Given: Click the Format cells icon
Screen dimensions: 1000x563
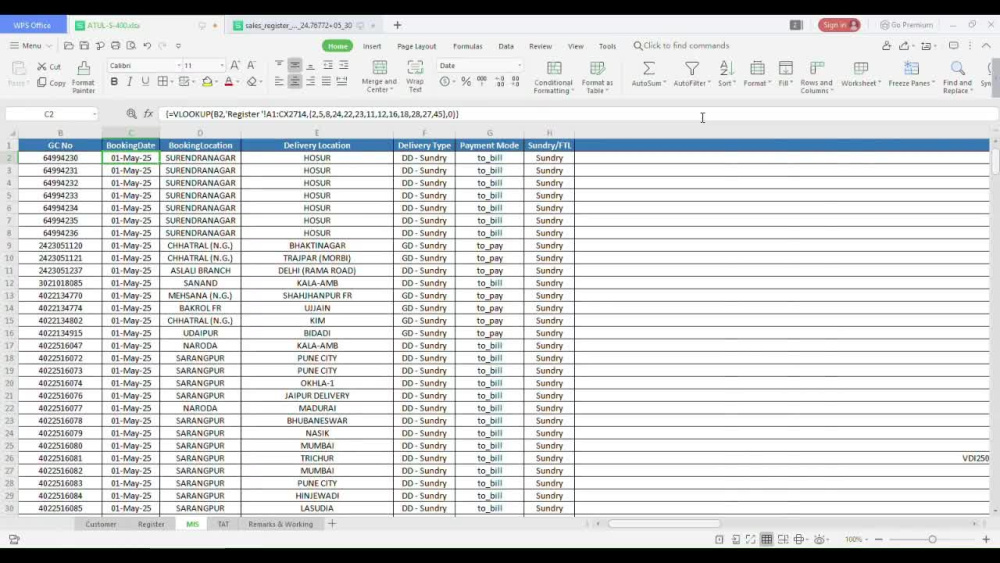Looking at the screenshot, I should pyautogui.click(x=758, y=68).
